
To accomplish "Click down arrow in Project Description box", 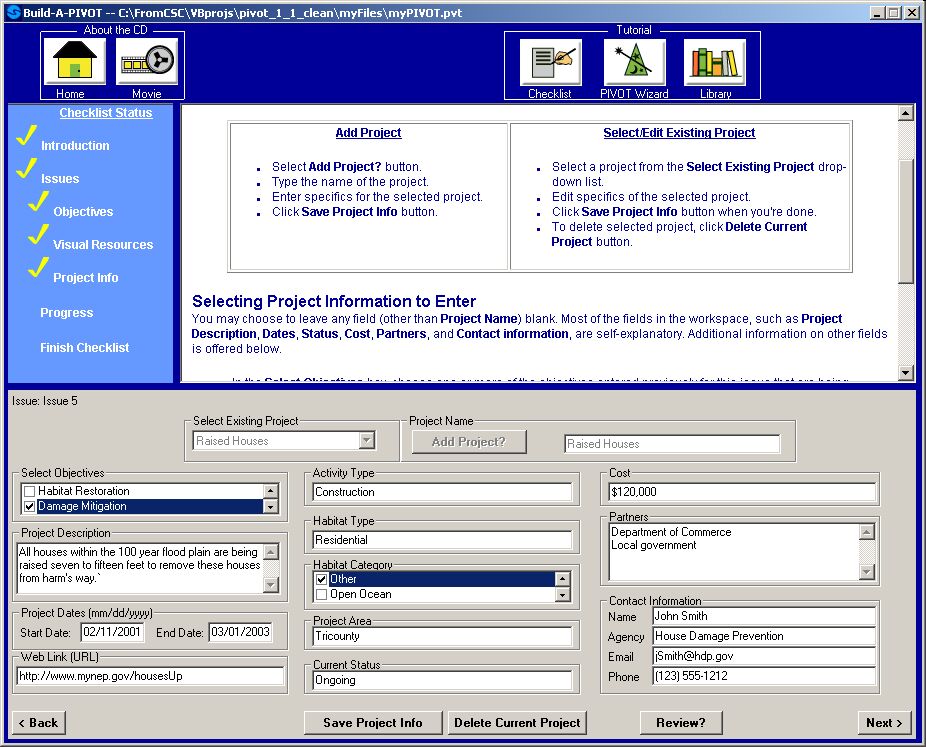I will 270,585.
